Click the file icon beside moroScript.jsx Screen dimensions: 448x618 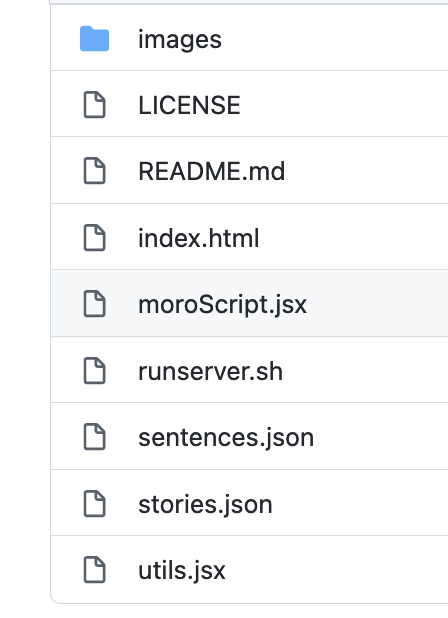pyautogui.click(x=95, y=304)
